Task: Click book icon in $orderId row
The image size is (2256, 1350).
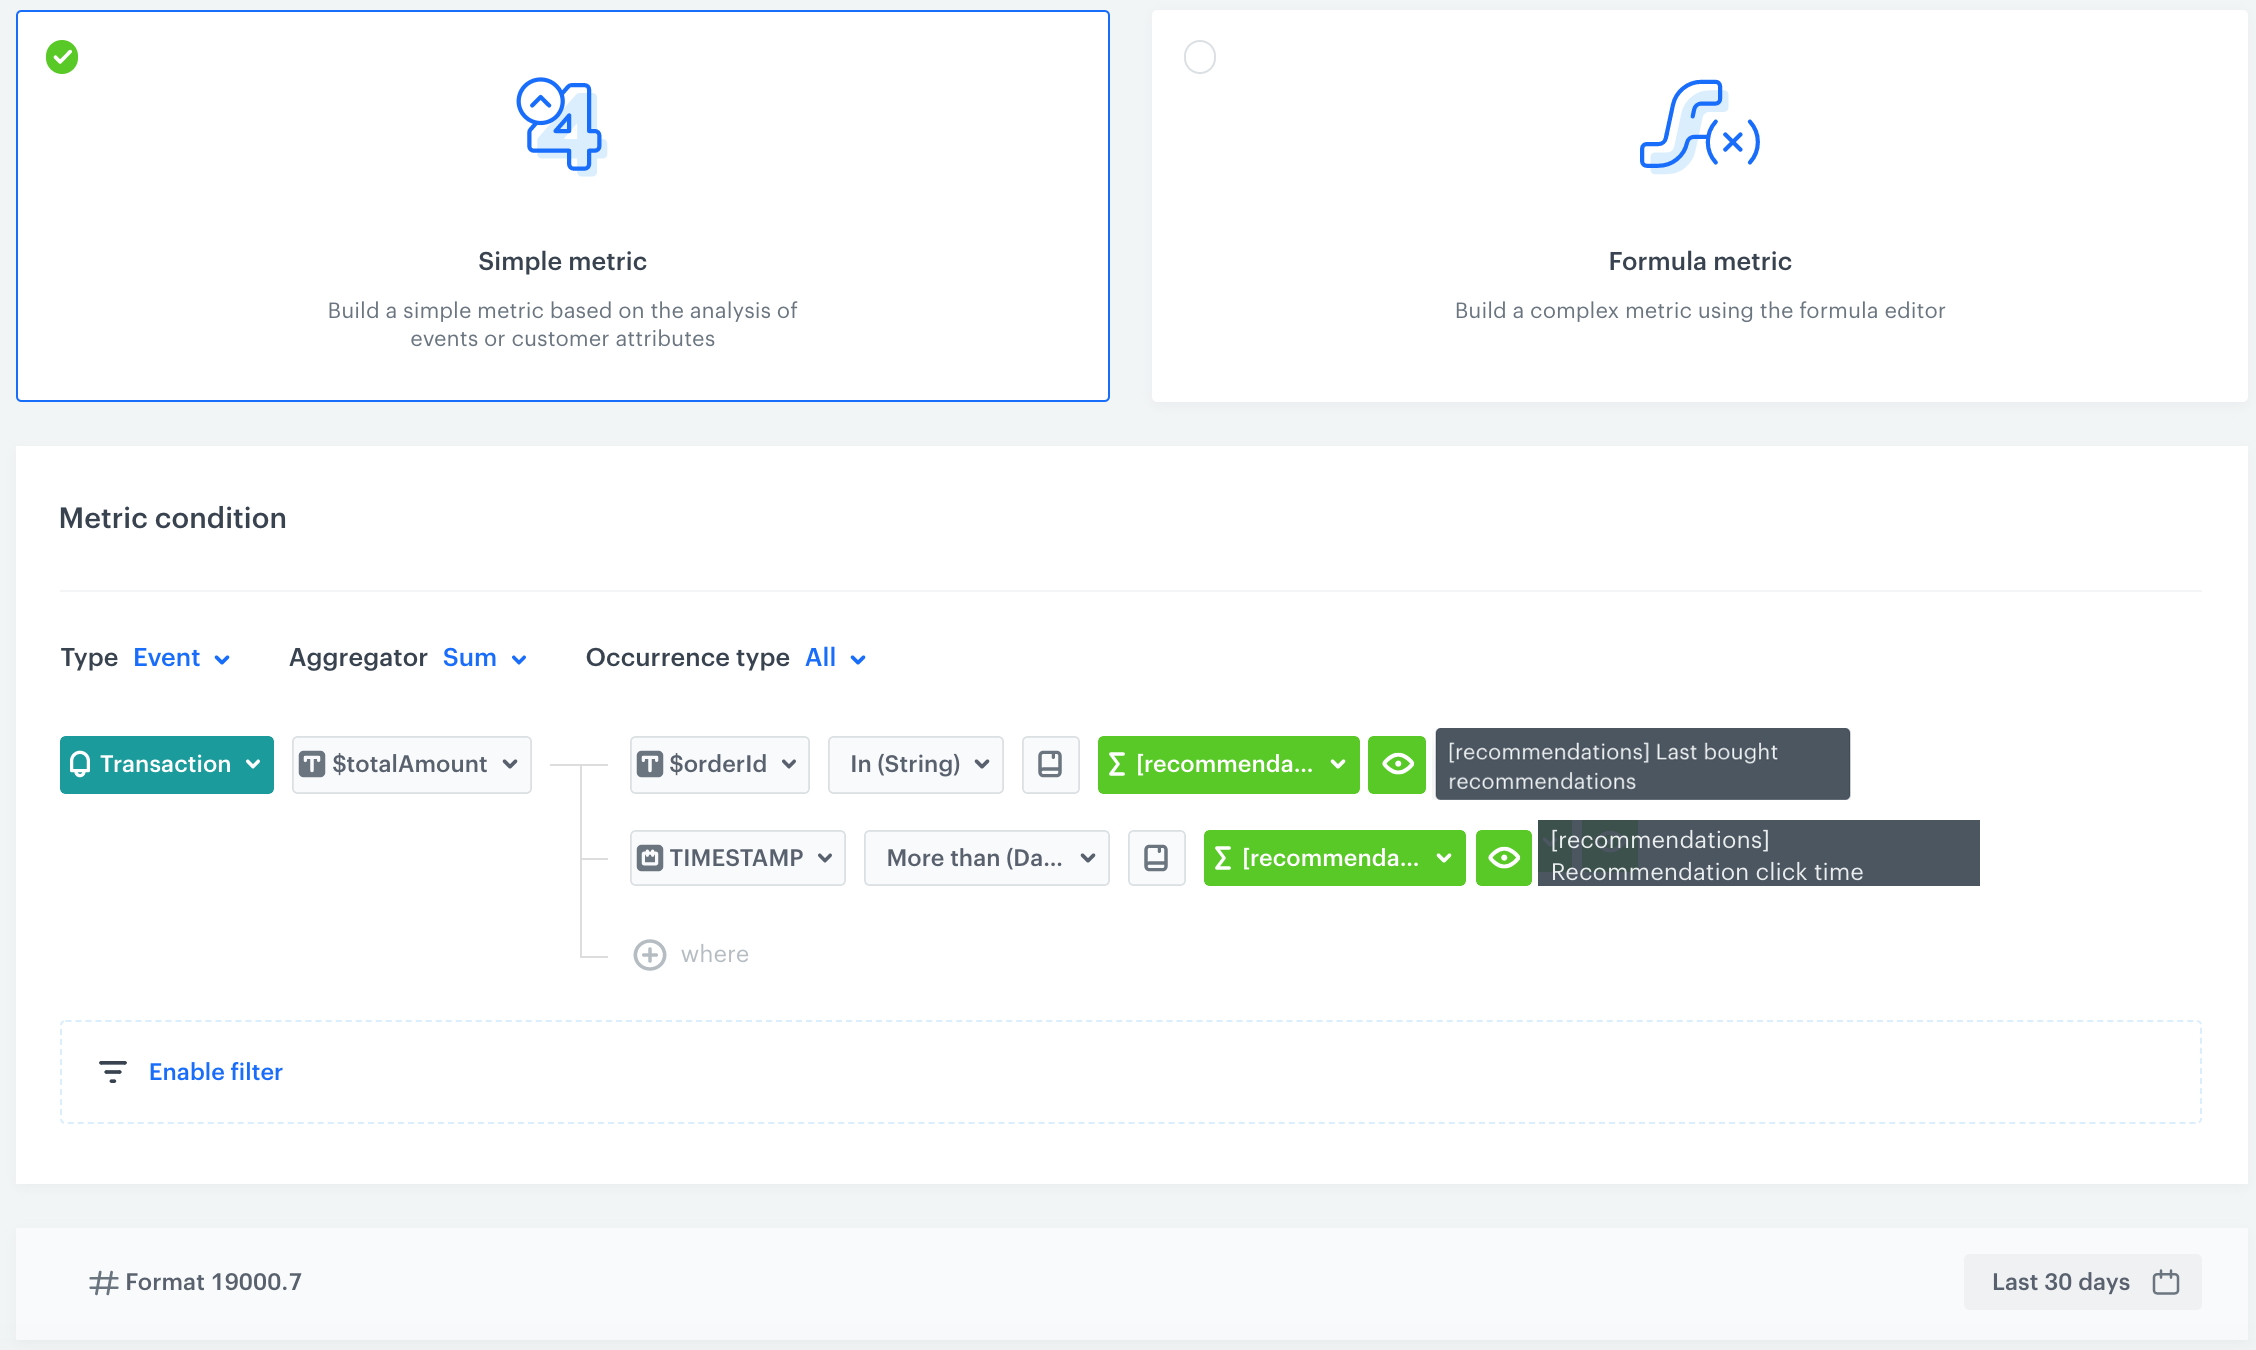Action: pos(1050,765)
